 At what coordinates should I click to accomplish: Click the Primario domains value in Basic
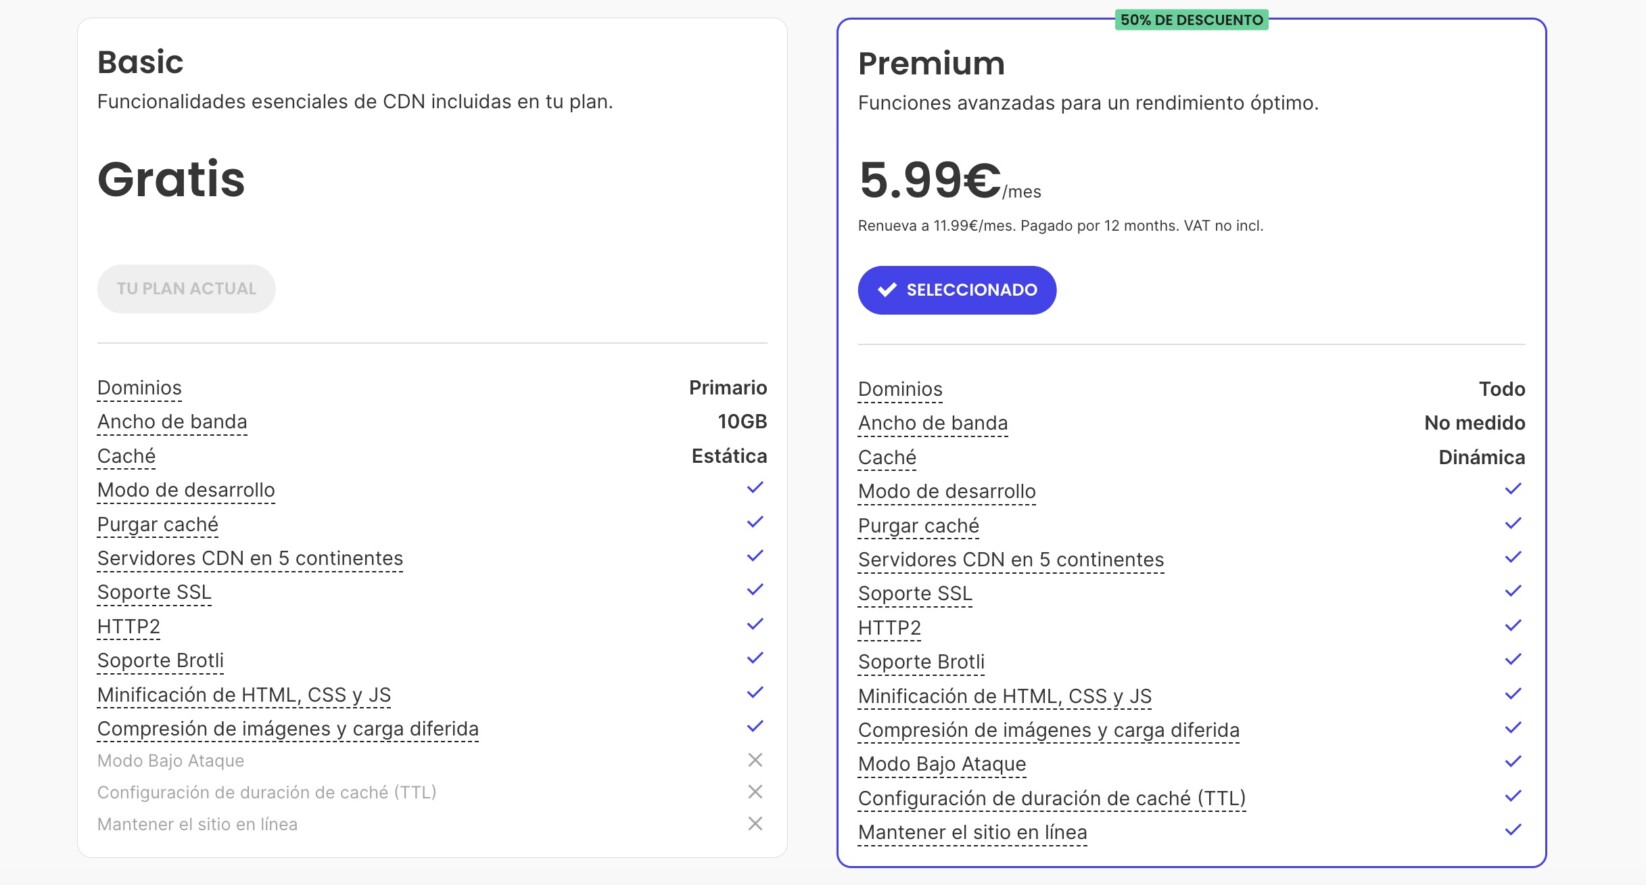click(x=728, y=388)
